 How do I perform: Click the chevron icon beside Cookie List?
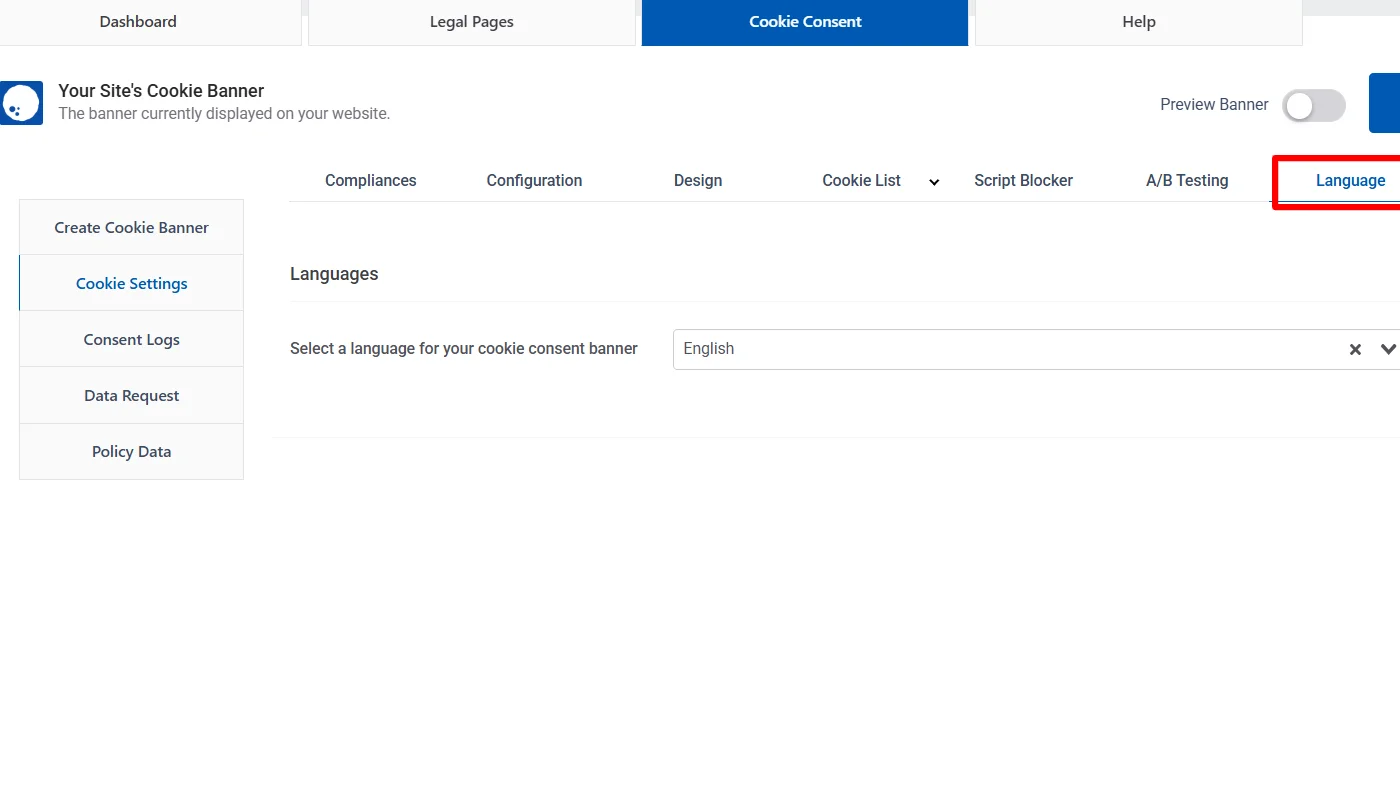pyautogui.click(x=934, y=182)
